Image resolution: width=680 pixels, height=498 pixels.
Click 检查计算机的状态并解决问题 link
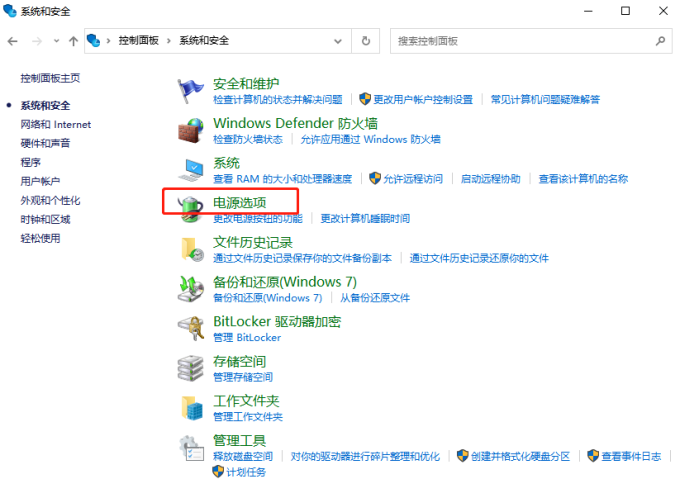click(278, 100)
